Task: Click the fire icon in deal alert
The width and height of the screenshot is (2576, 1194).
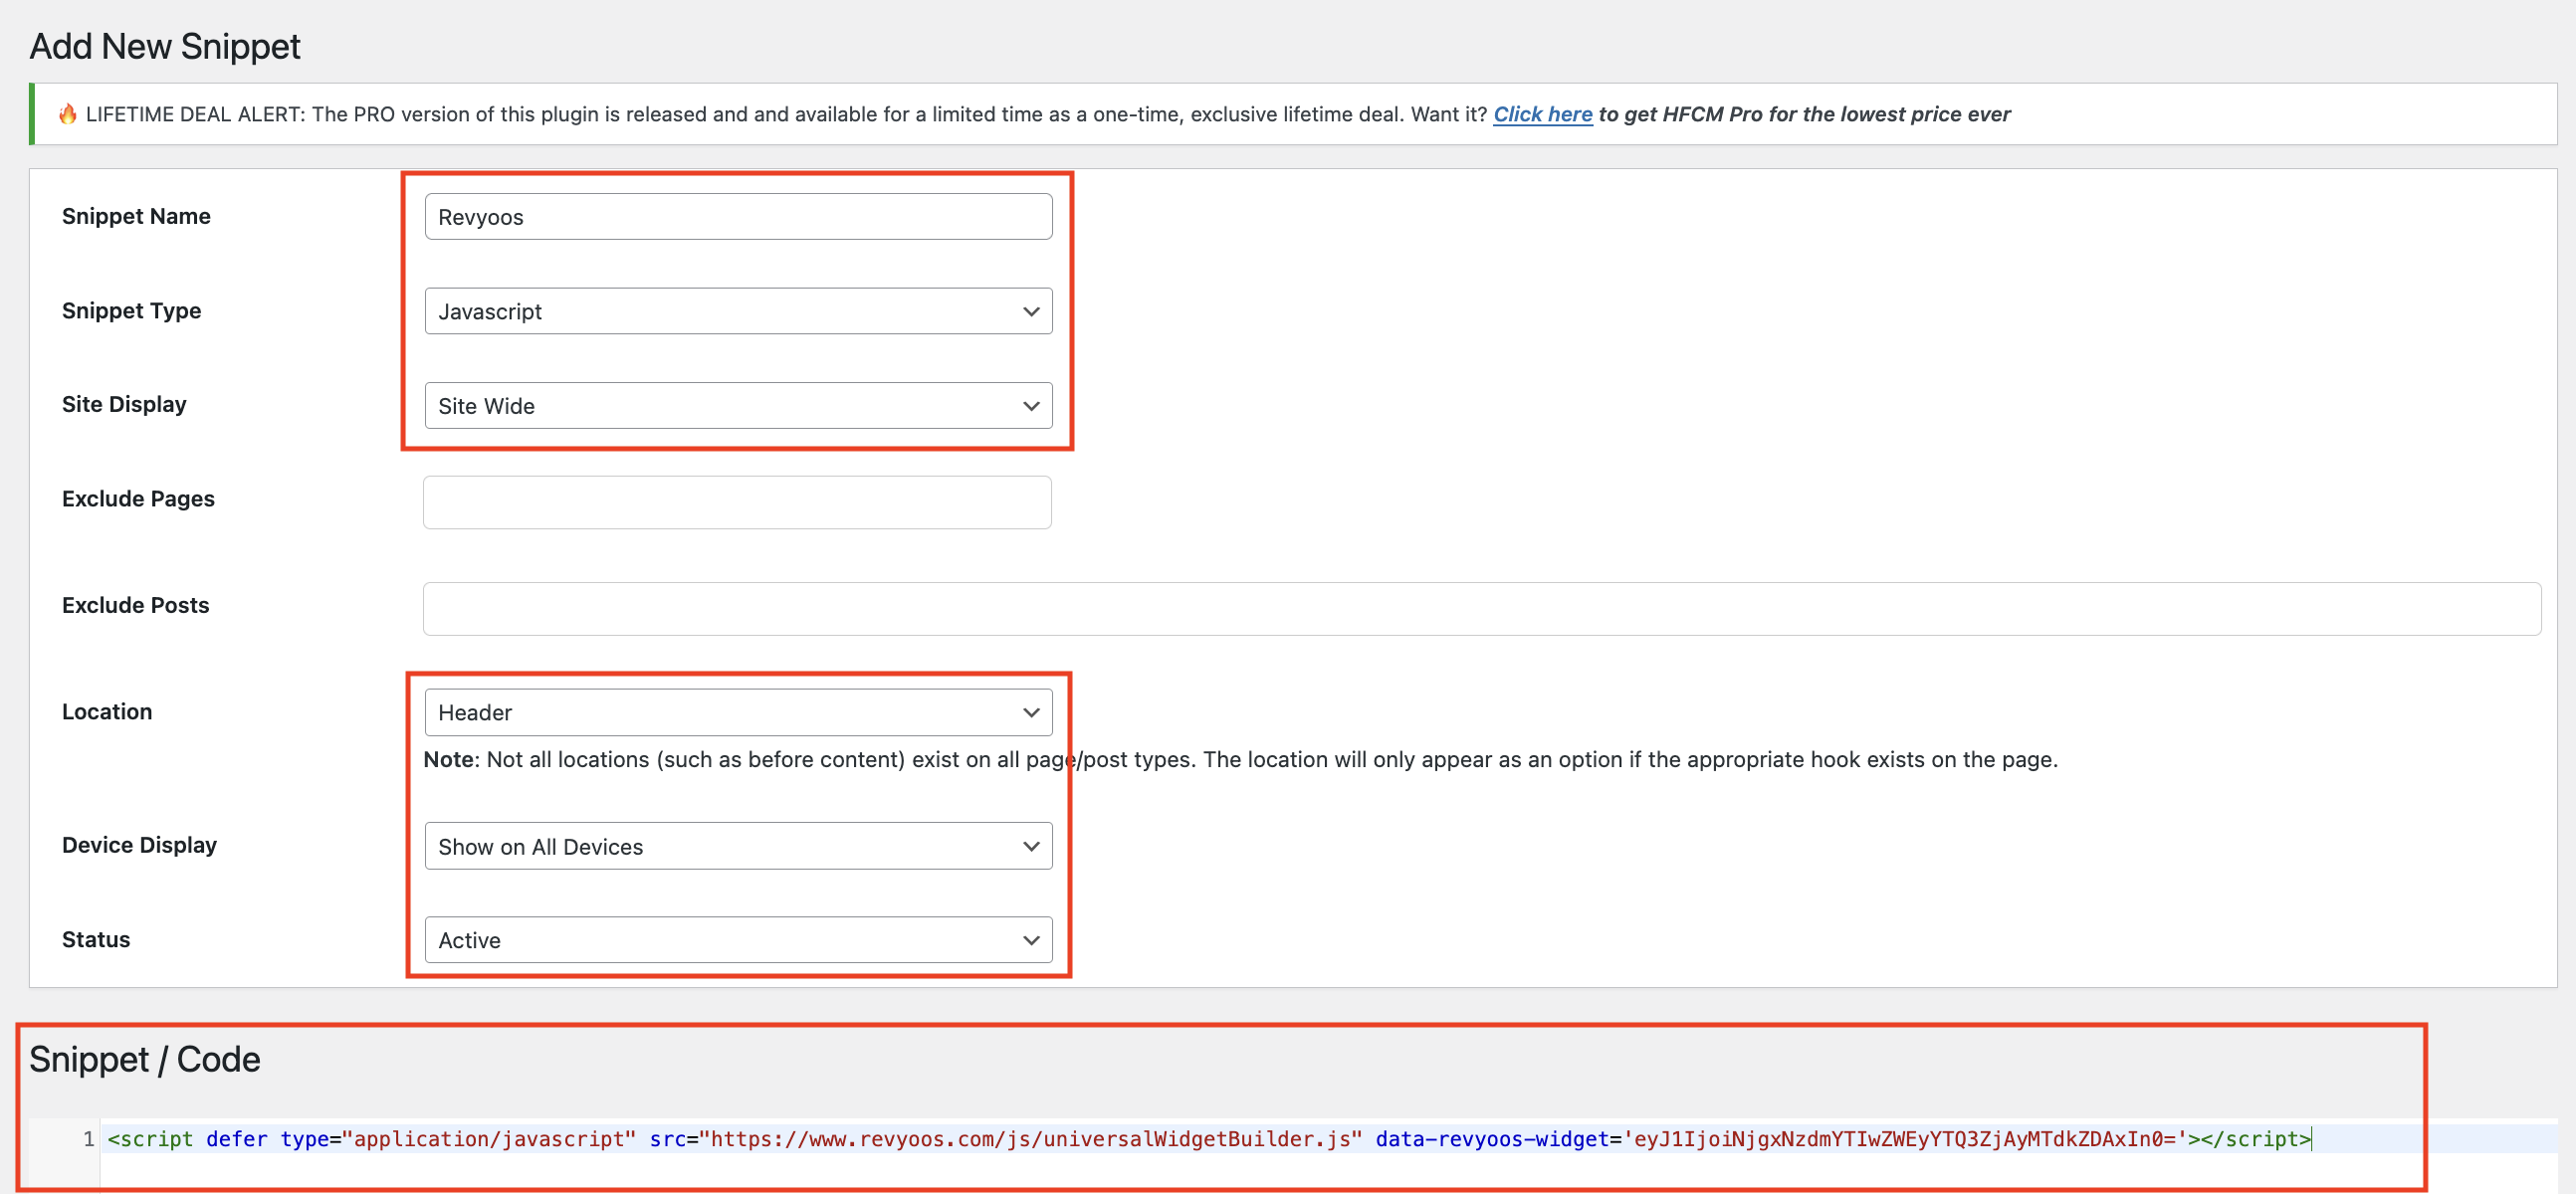Action: [68, 114]
